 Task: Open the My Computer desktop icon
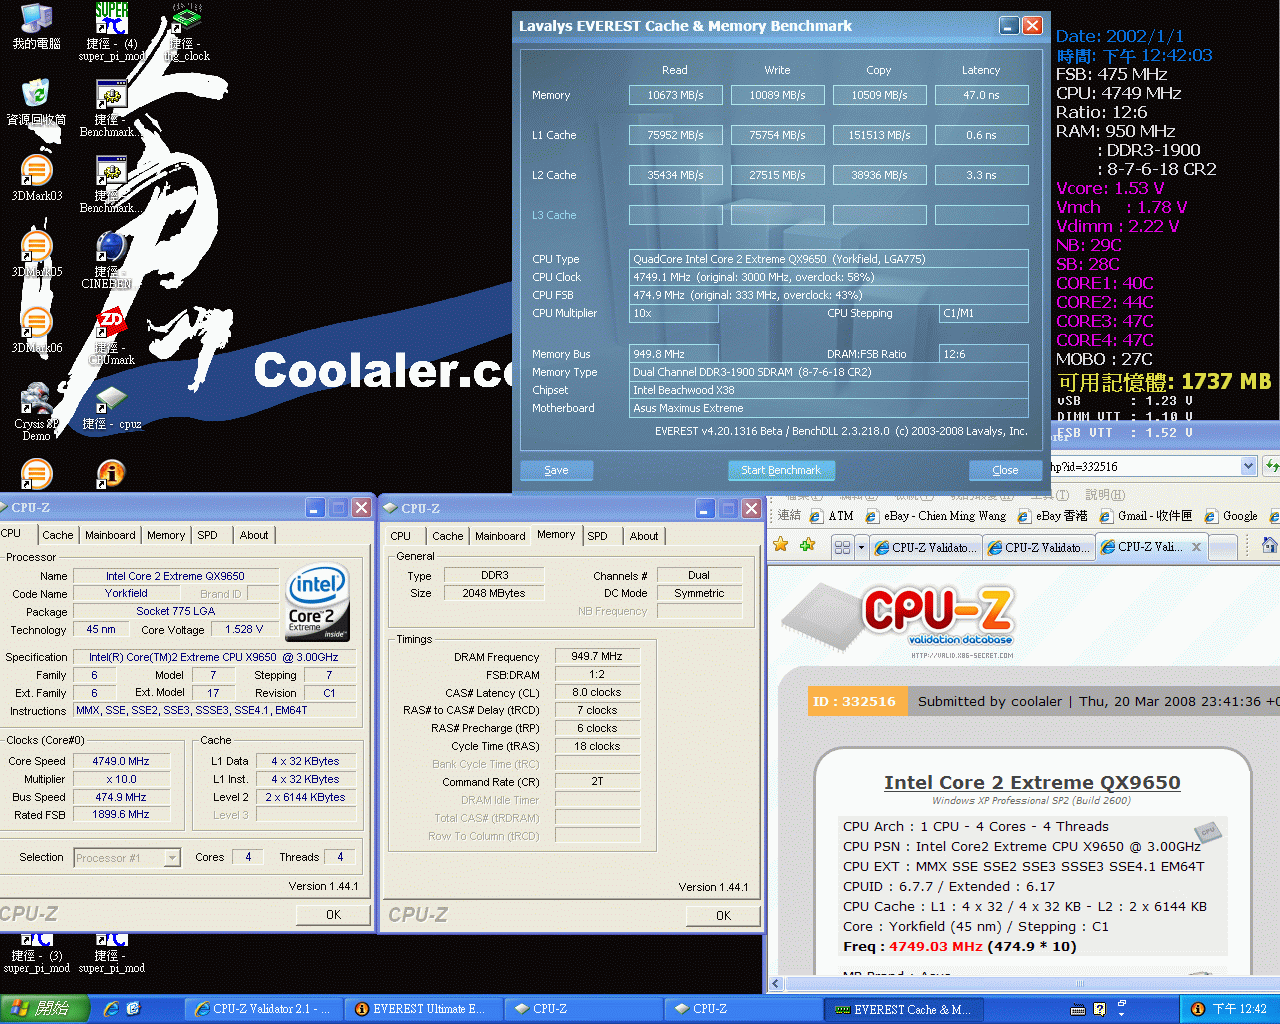(36, 26)
